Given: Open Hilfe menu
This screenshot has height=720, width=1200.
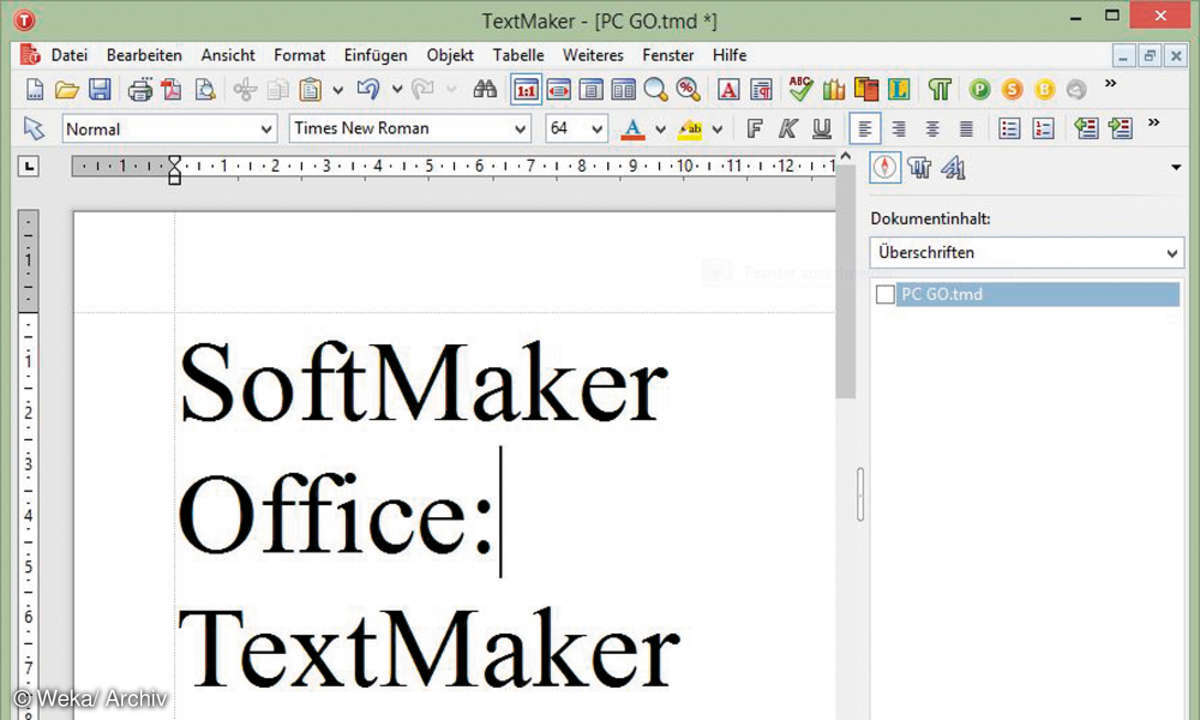Looking at the screenshot, I should point(730,55).
